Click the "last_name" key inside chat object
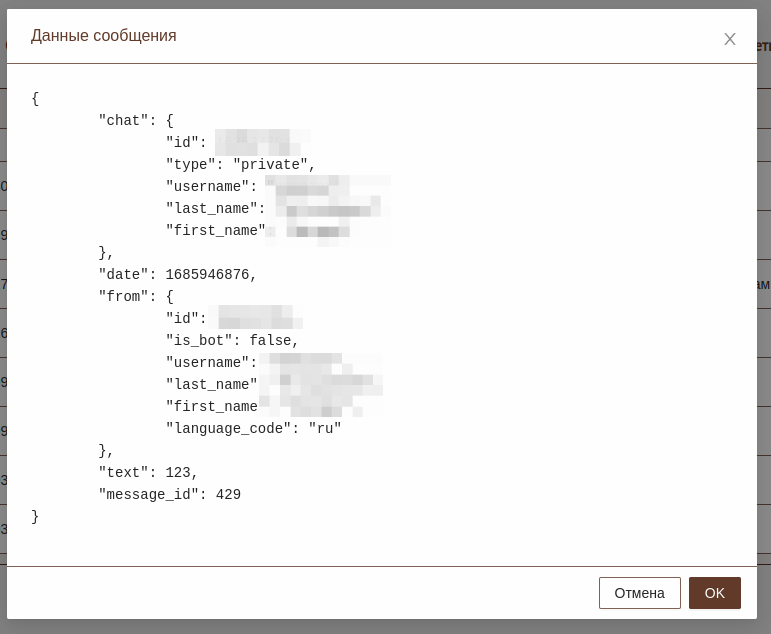The height and width of the screenshot is (634, 771). pyautogui.click(x=211, y=209)
